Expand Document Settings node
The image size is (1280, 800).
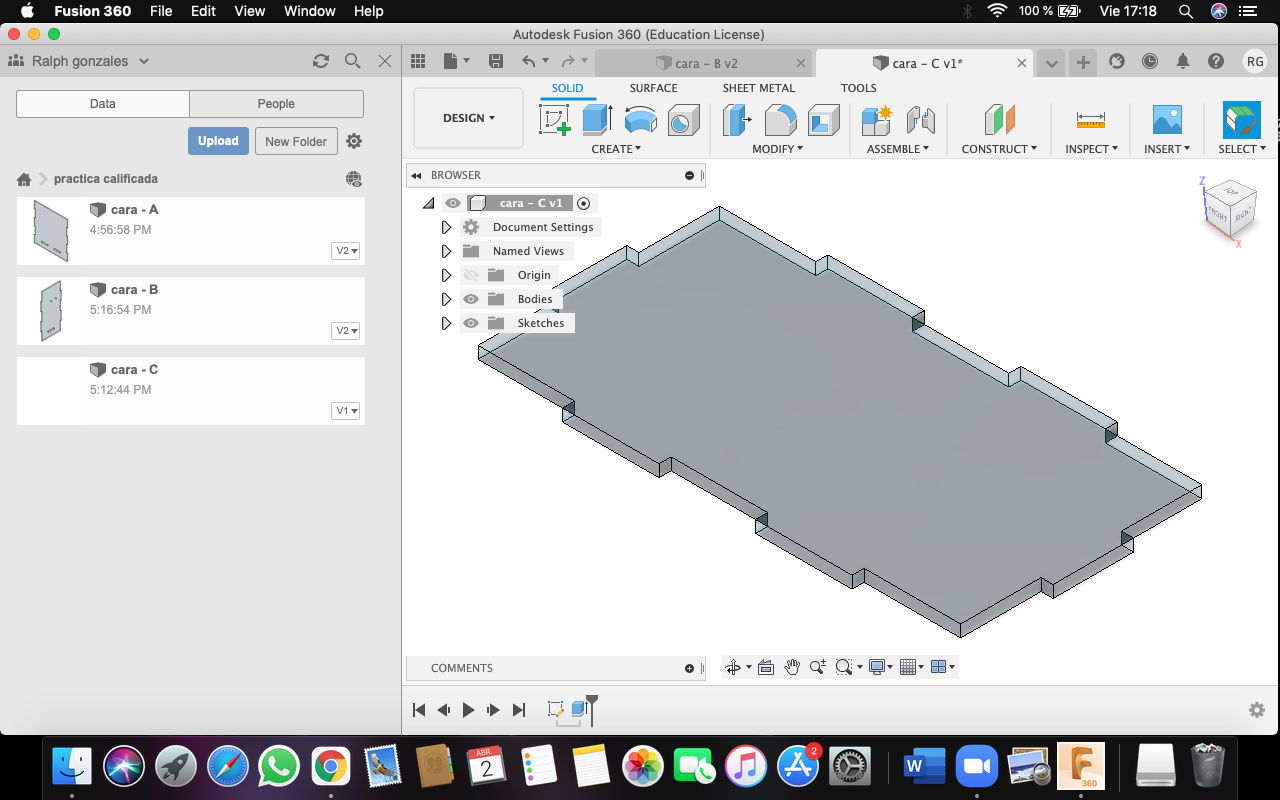pos(447,227)
